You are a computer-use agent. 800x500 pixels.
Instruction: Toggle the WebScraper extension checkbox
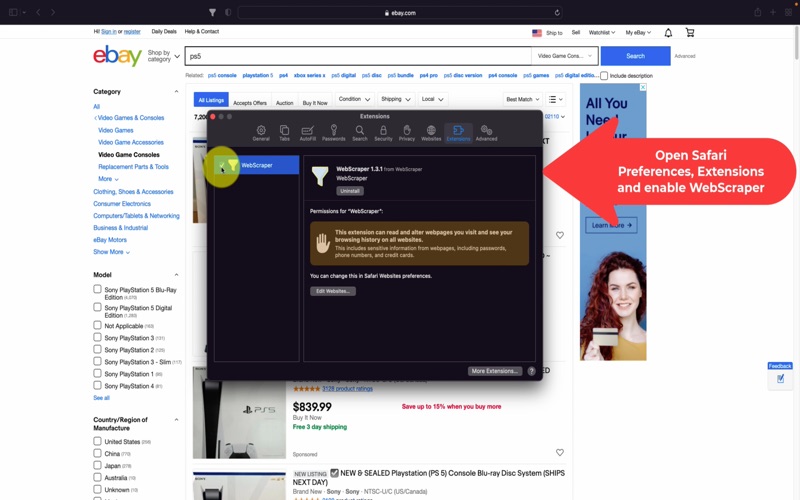[x=222, y=165]
